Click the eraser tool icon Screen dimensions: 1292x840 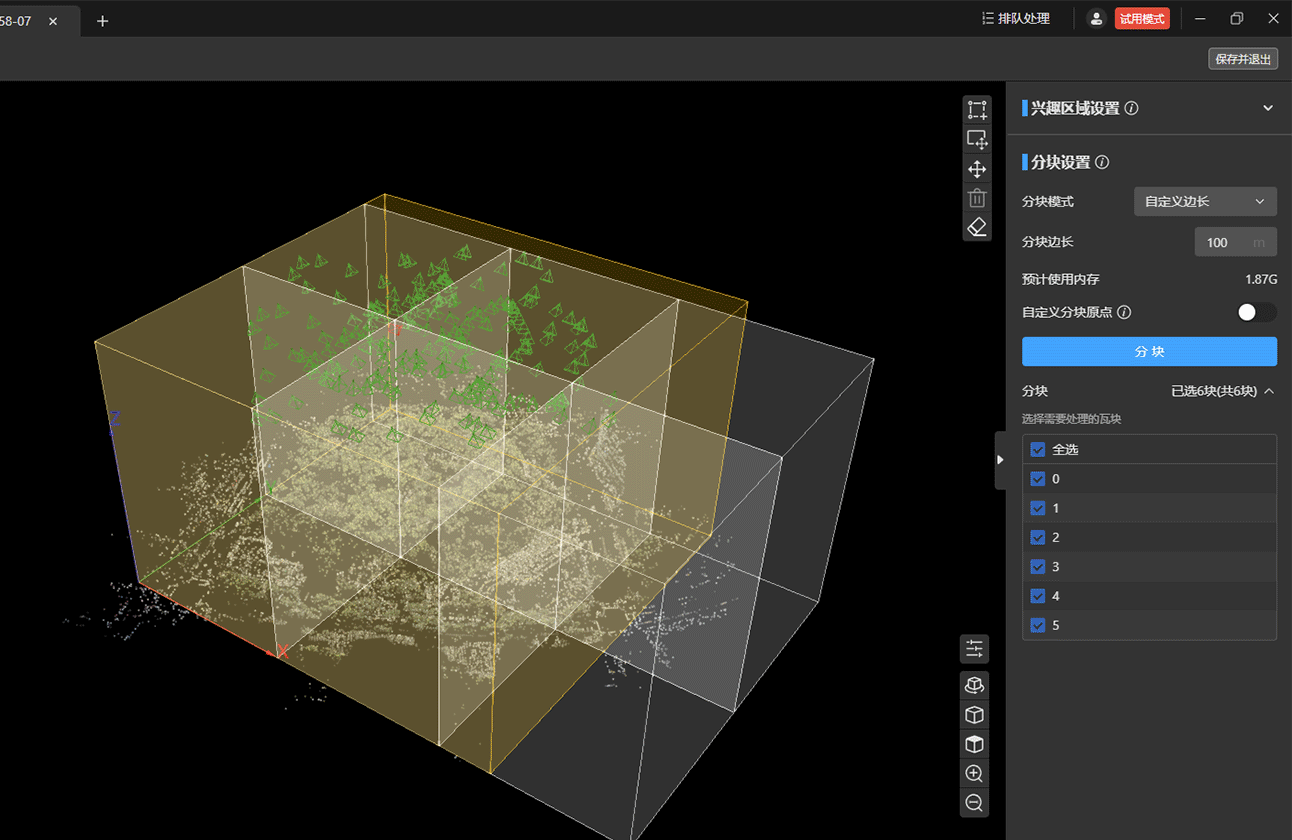click(977, 227)
